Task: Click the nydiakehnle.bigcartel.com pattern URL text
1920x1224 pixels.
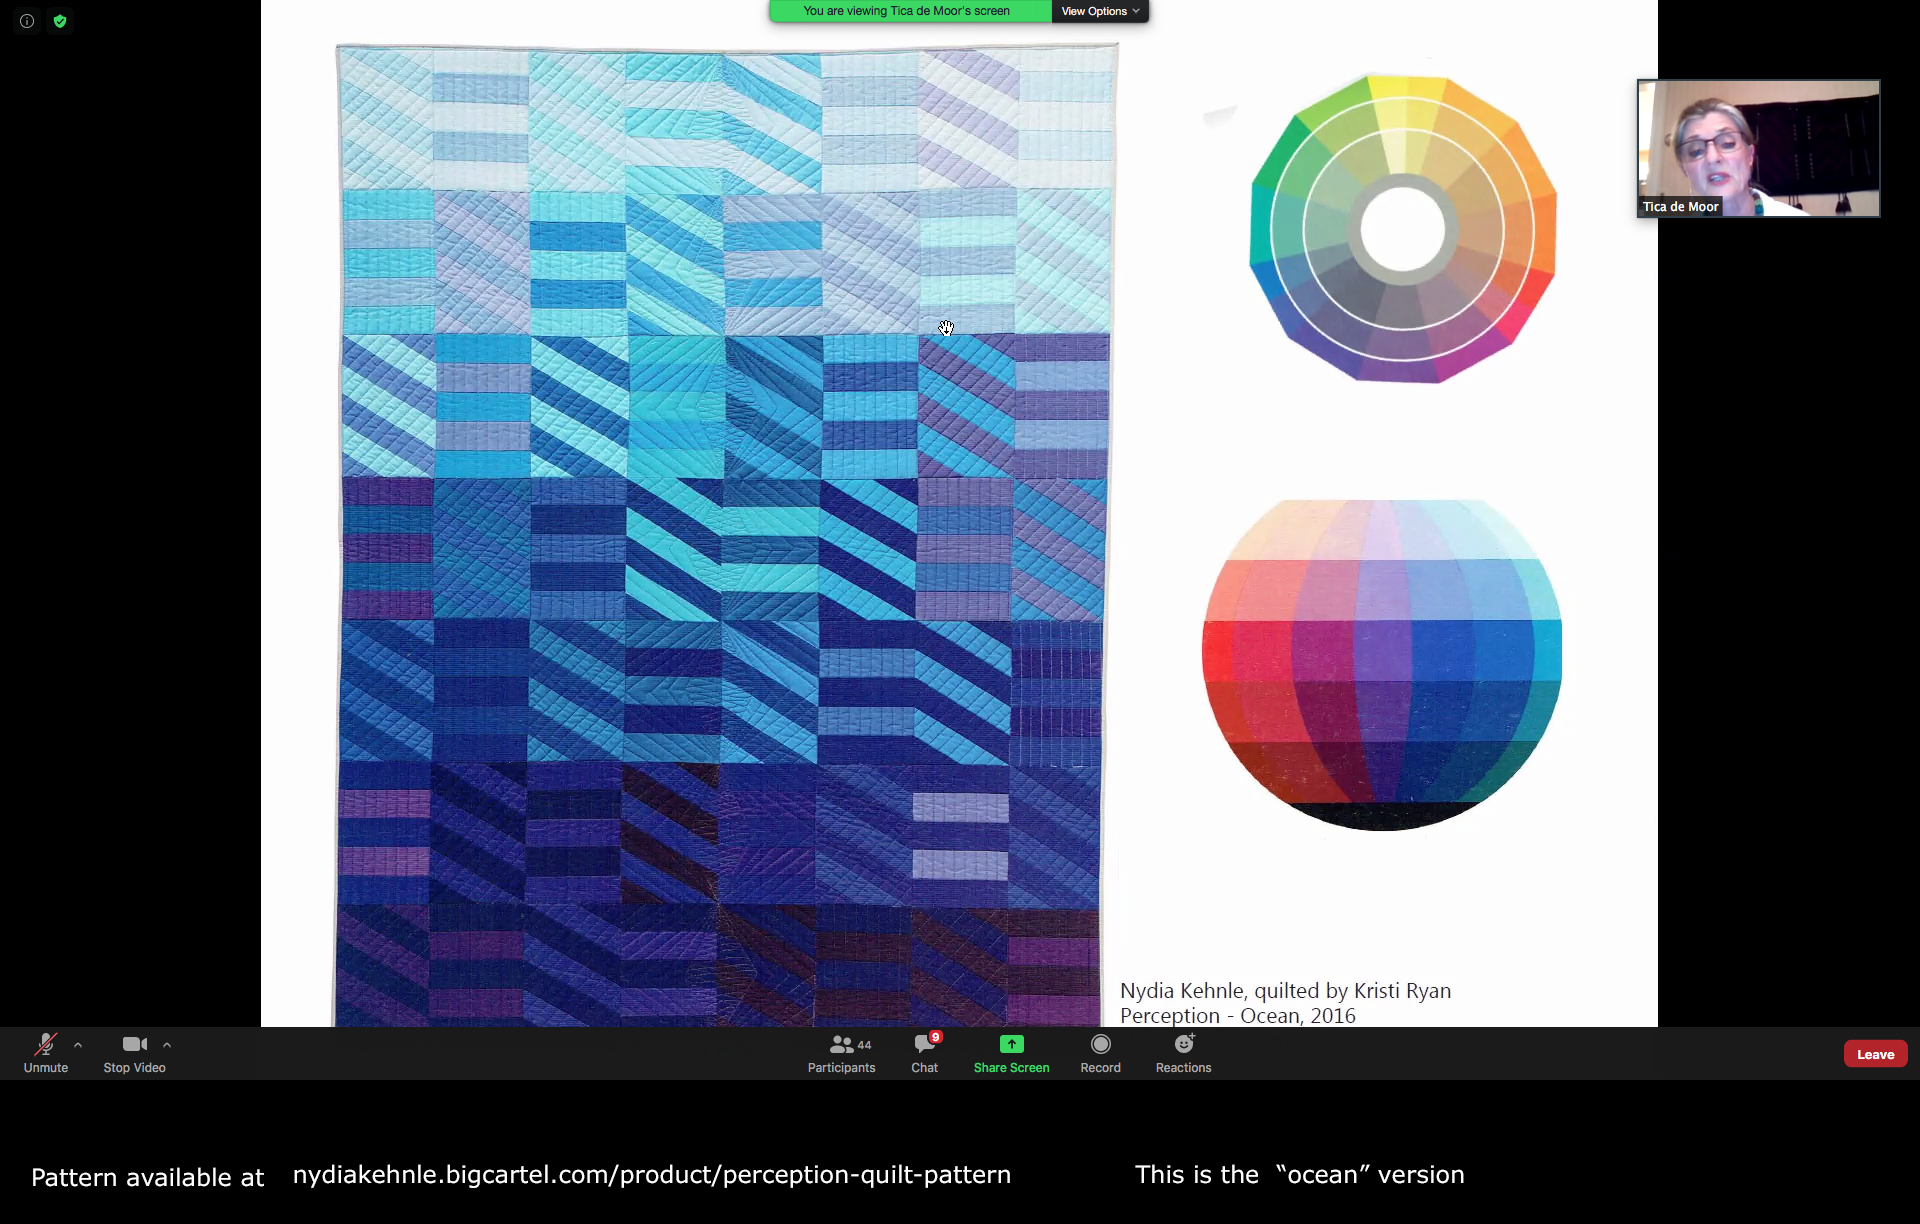Action: (x=652, y=1175)
